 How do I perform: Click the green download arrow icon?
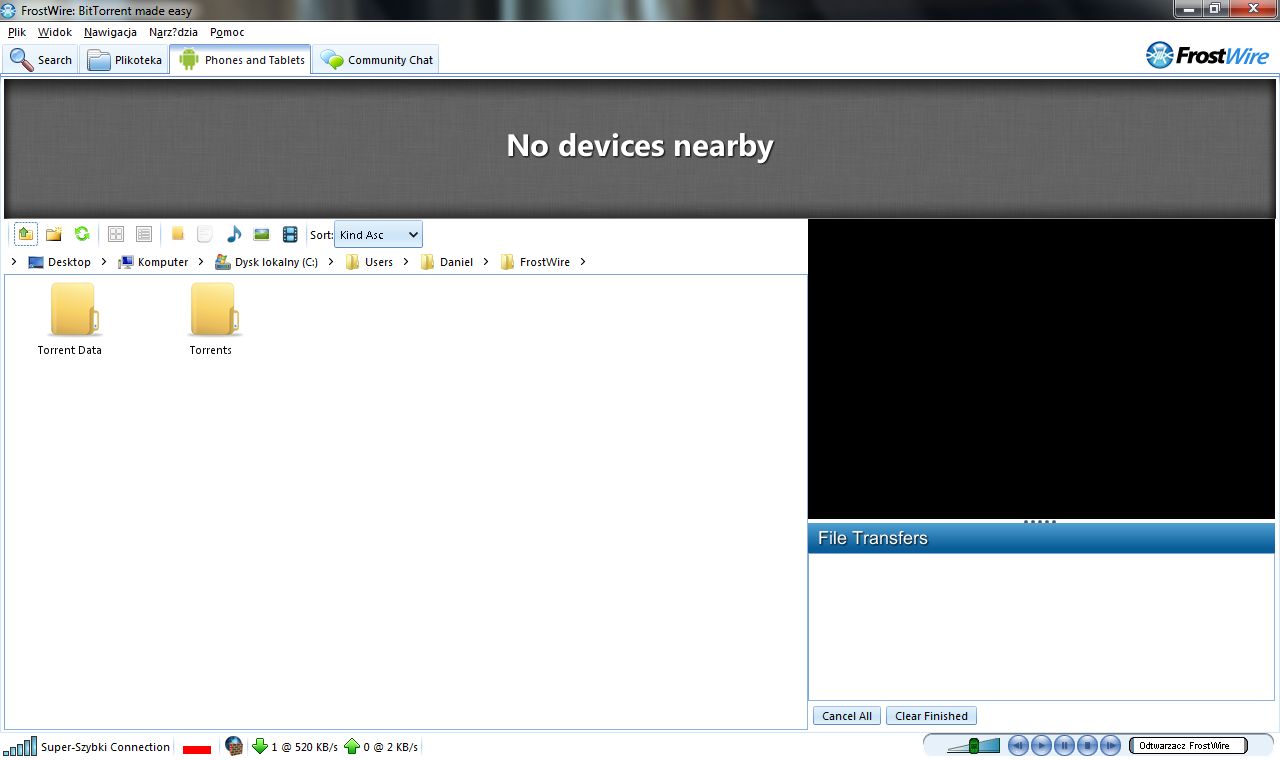(x=260, y=746)
